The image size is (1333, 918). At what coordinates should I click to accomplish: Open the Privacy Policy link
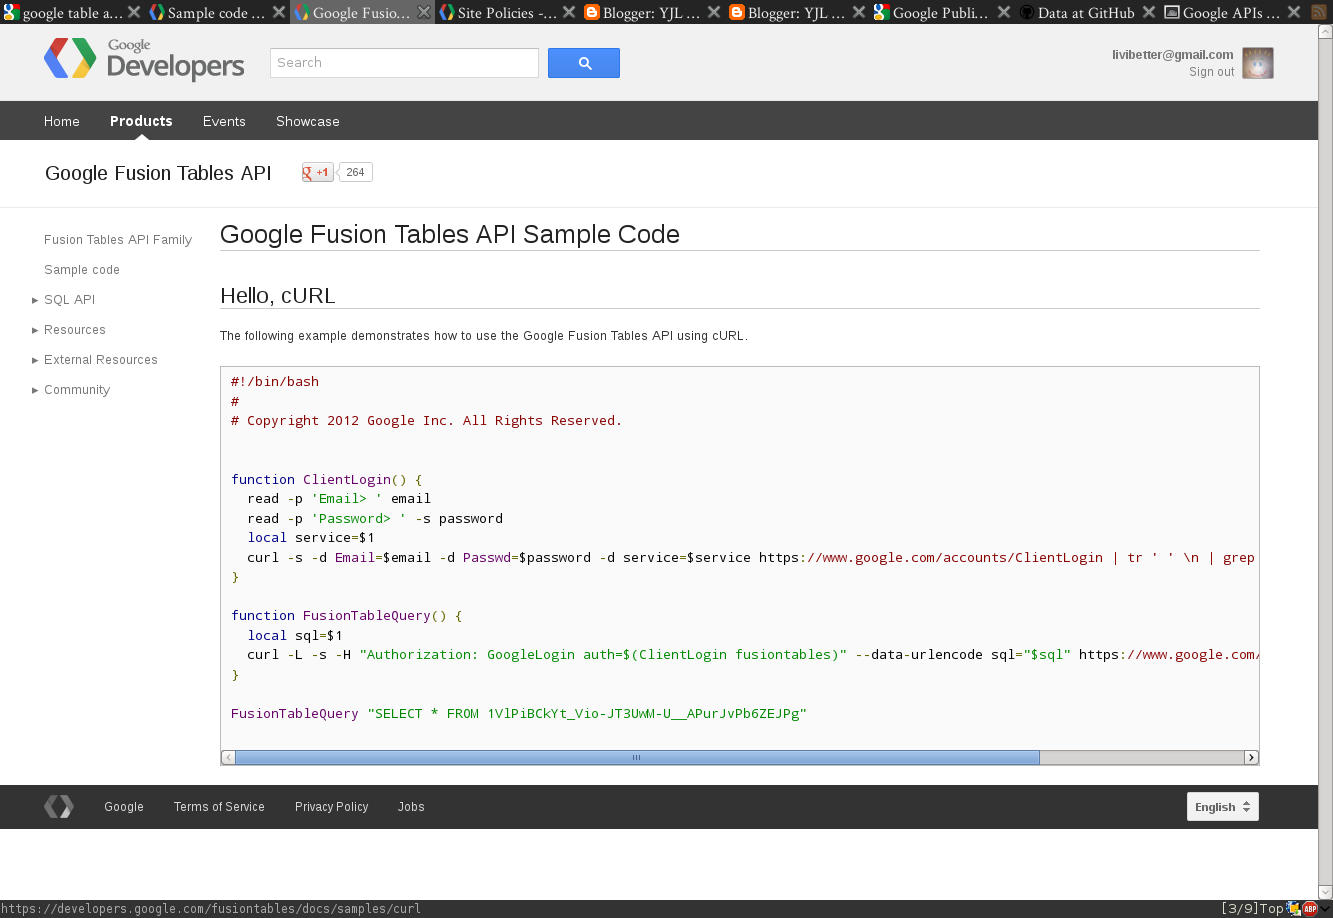point(331,807)
